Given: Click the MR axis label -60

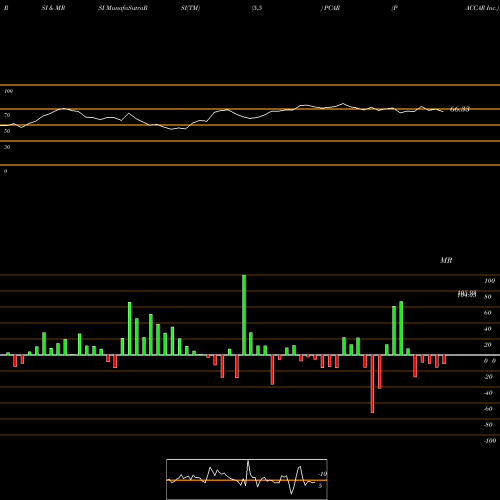Looking at the screenshot, I should point(488,409).
